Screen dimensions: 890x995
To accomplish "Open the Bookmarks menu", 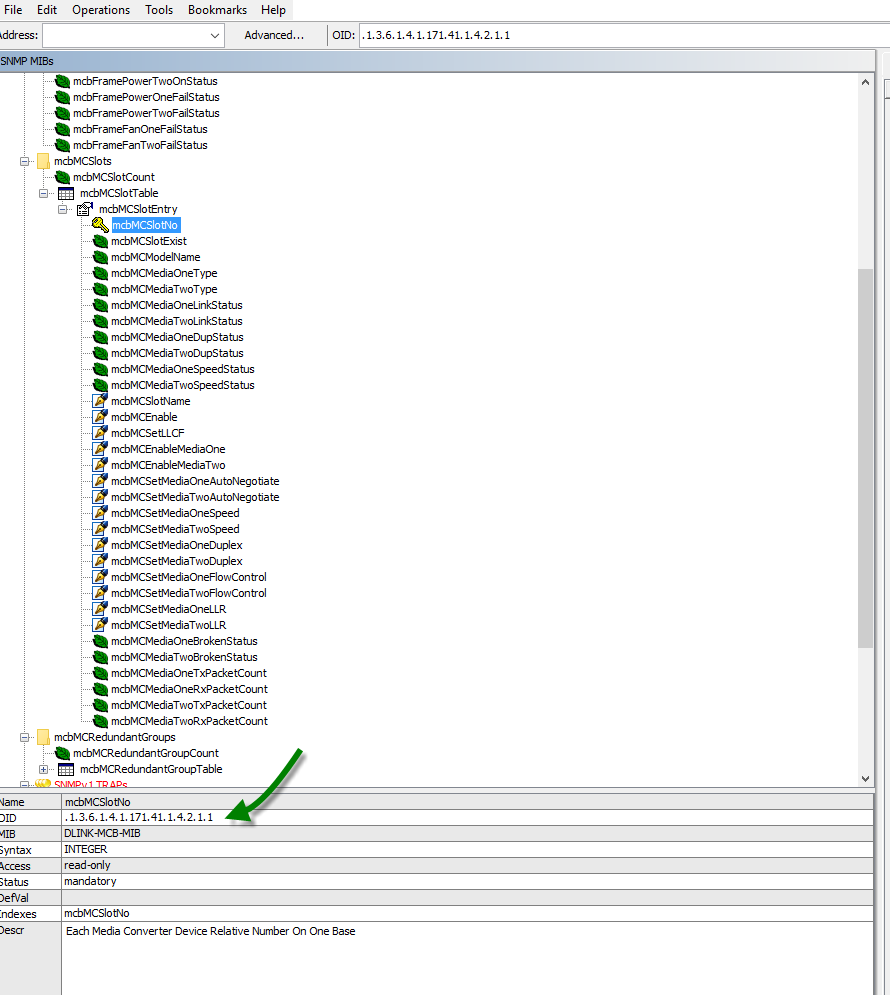I will point(218,10).
